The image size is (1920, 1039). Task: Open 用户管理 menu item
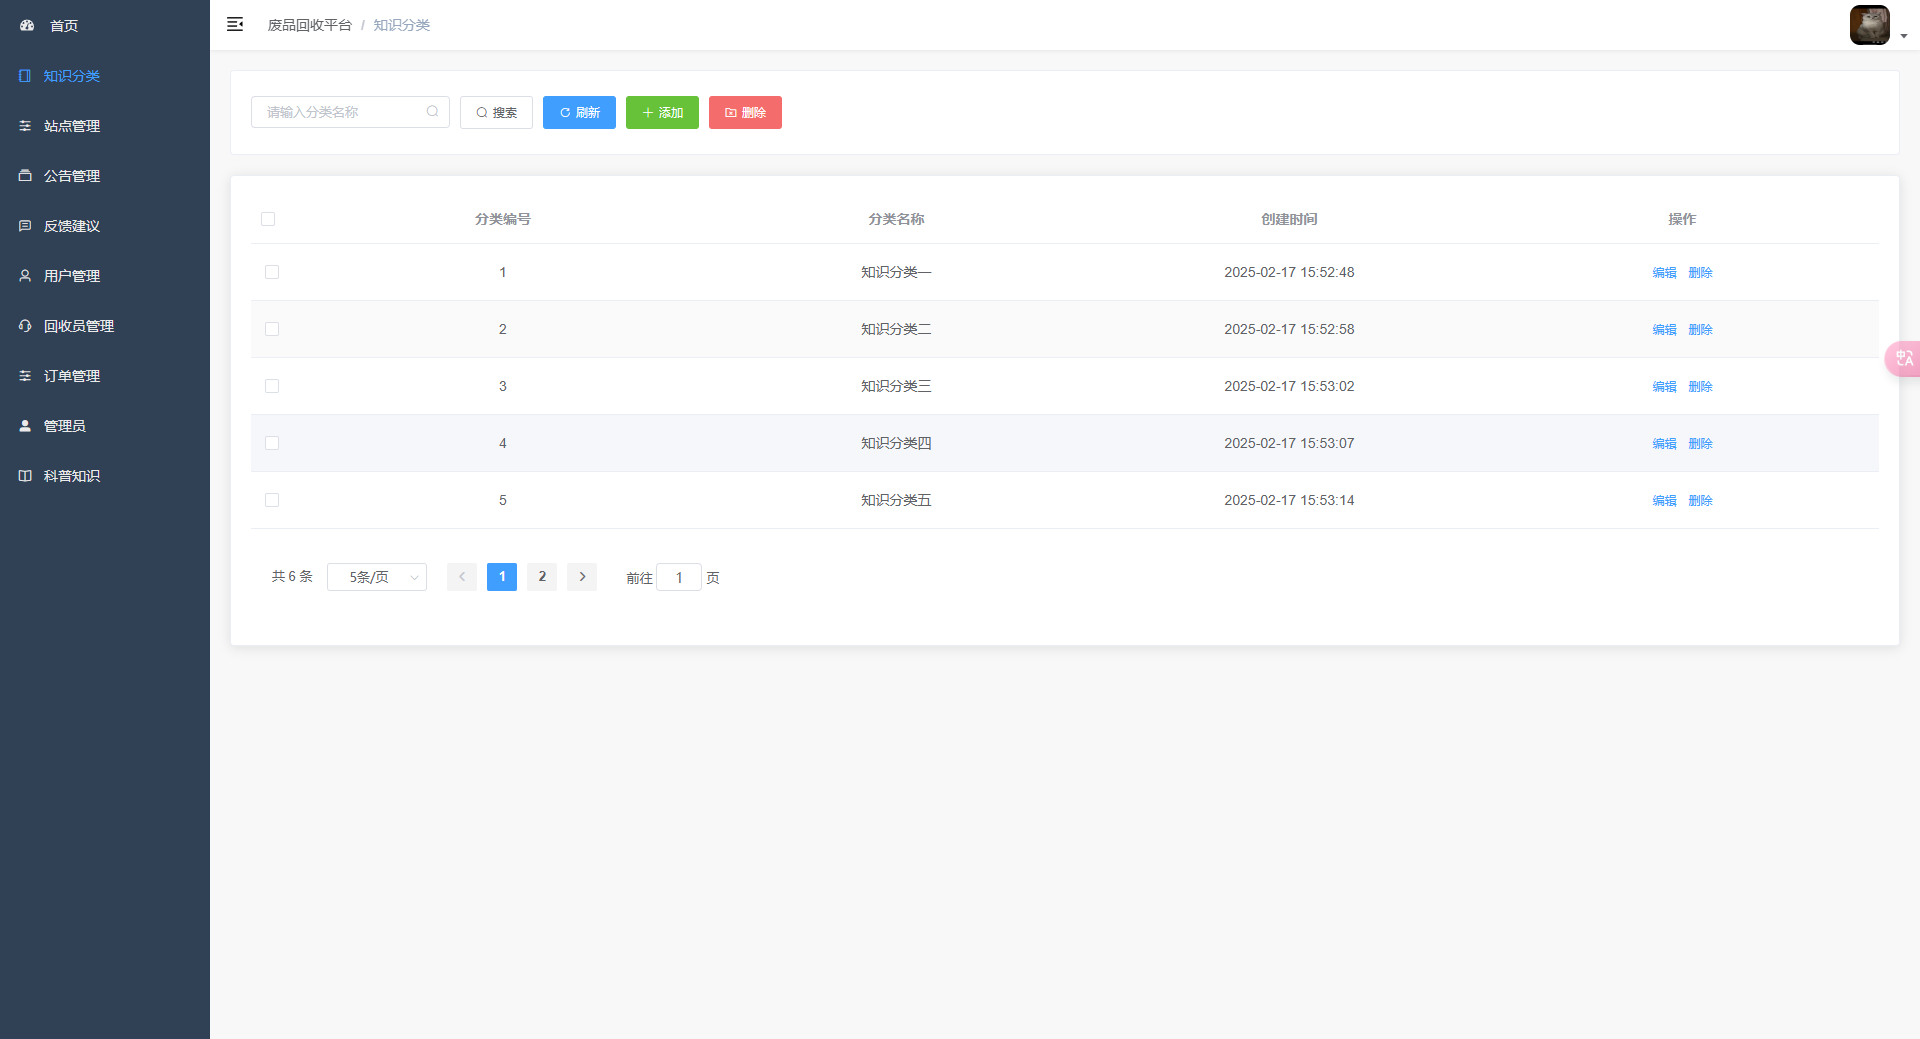[105, 275]
